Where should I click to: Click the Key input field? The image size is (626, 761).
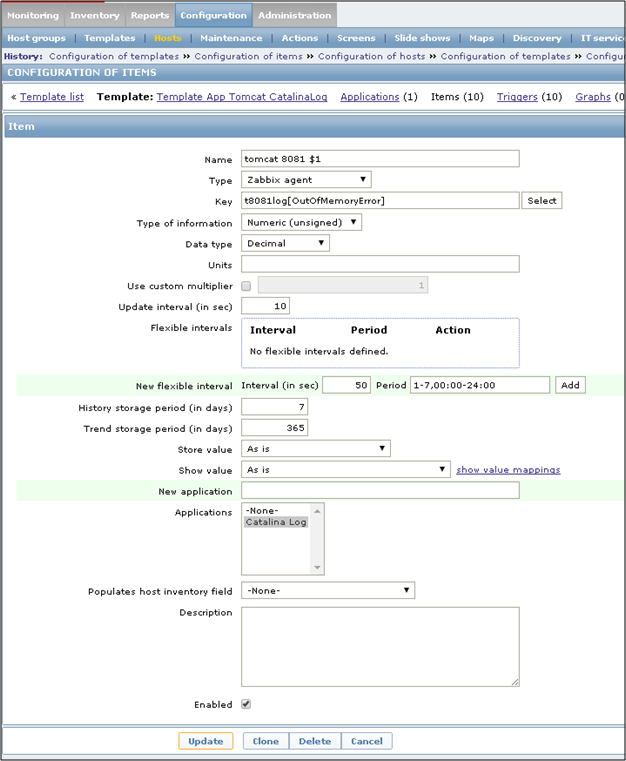click(x=380, y=200)
